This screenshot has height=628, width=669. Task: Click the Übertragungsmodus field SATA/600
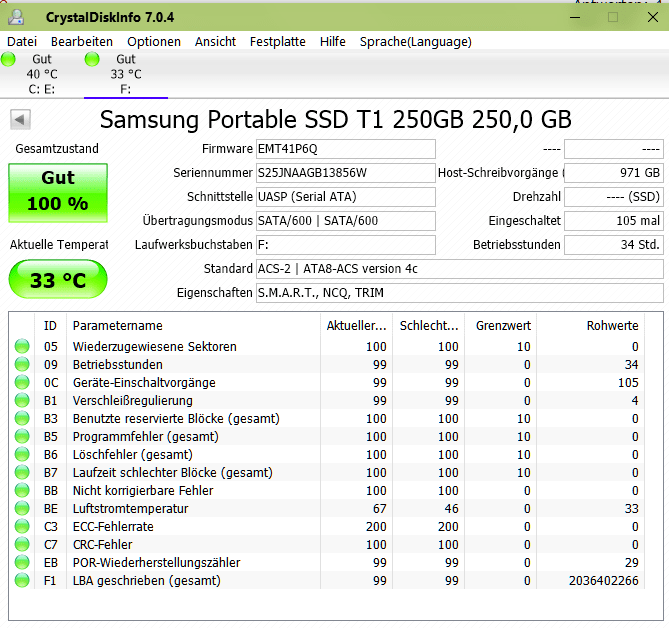[x=346, y=221]
